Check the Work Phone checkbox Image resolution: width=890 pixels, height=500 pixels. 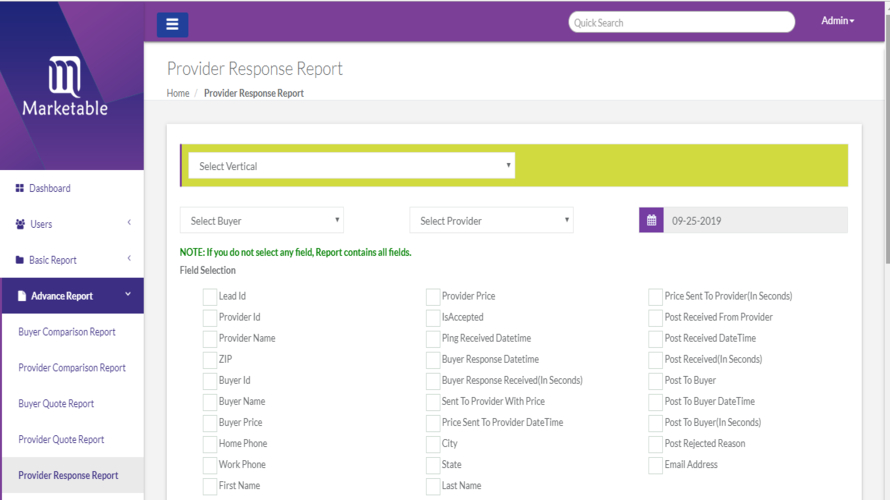point(209,464)
